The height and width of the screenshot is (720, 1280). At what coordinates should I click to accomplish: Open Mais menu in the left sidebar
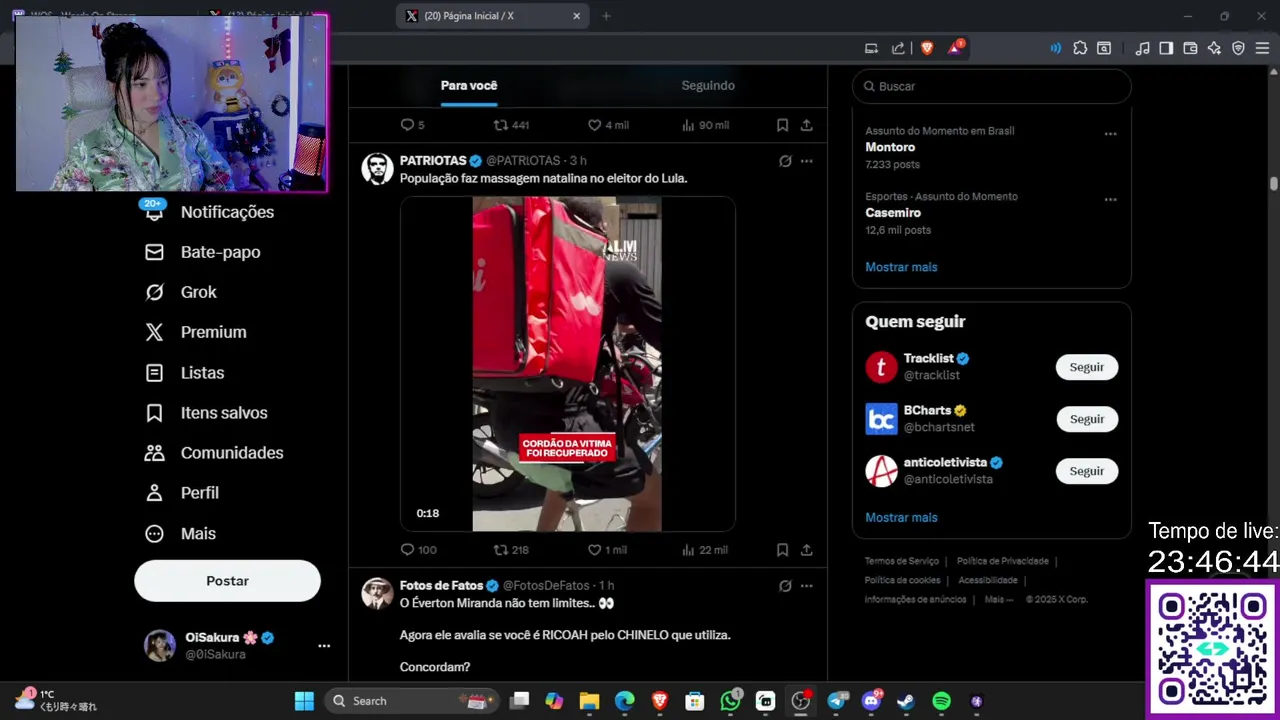point(180,534)
